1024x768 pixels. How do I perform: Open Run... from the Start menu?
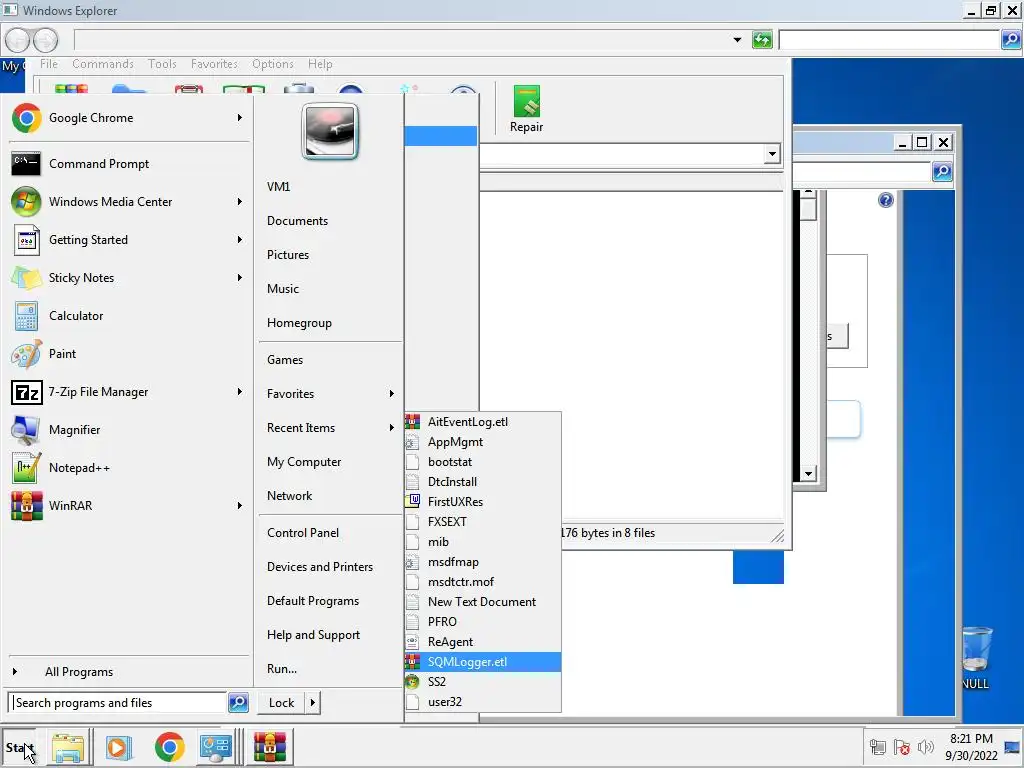pos(282,669)
